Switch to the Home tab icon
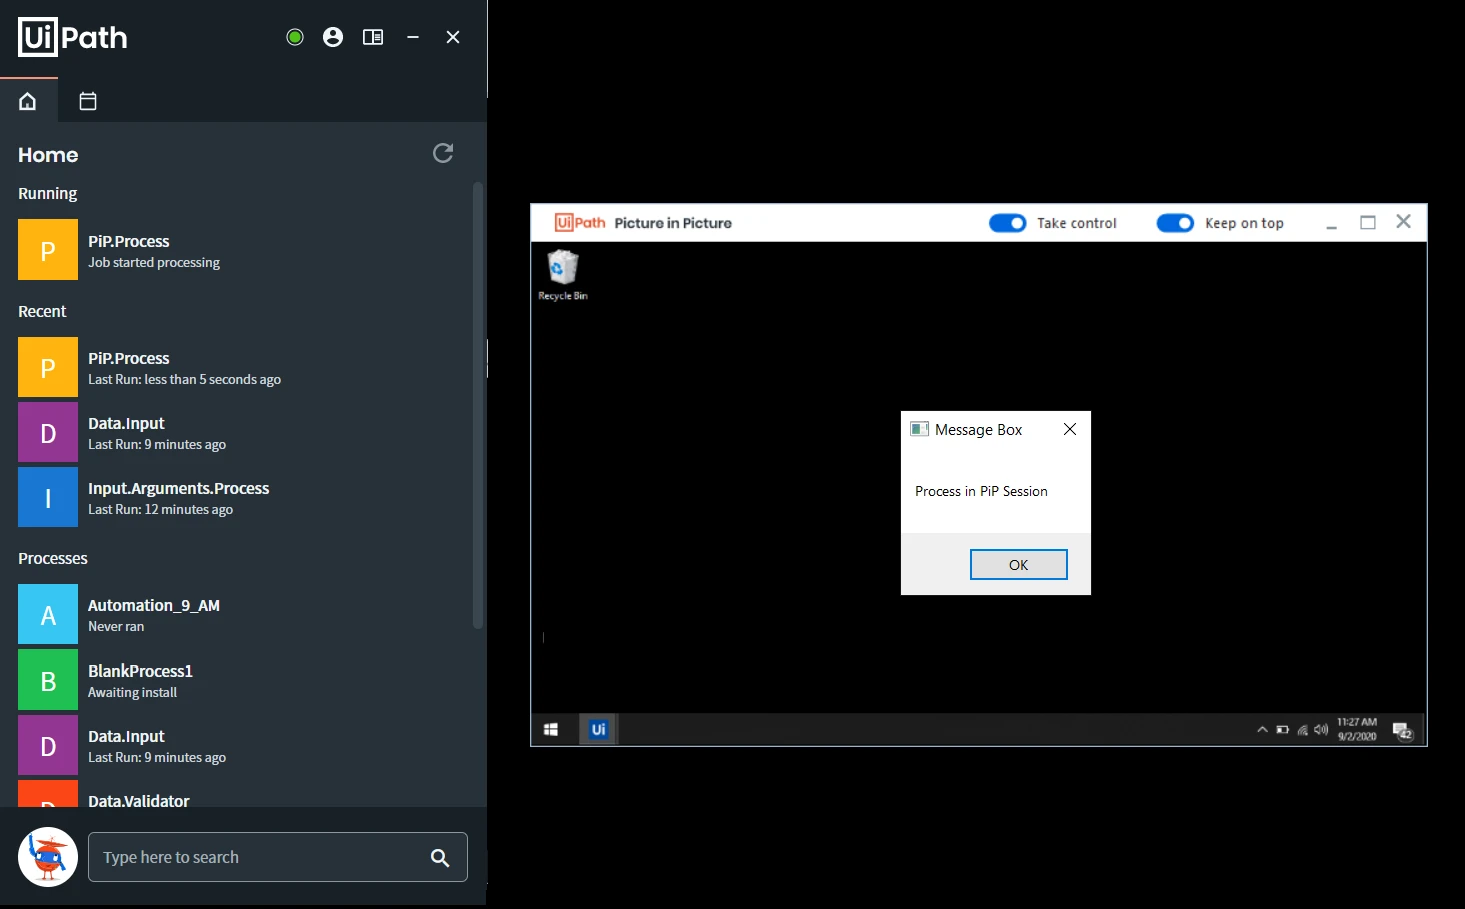 28,101
